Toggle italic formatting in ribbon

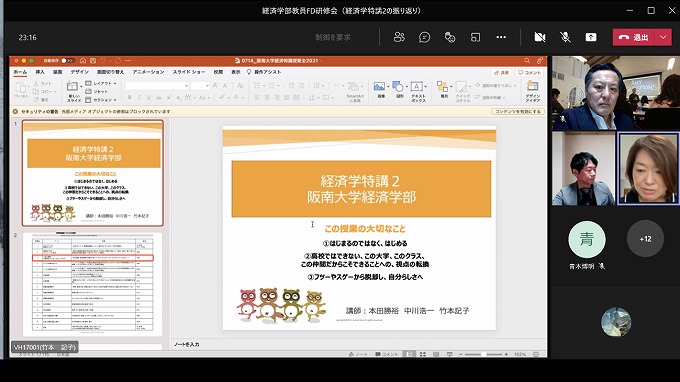tap(139, 98)
